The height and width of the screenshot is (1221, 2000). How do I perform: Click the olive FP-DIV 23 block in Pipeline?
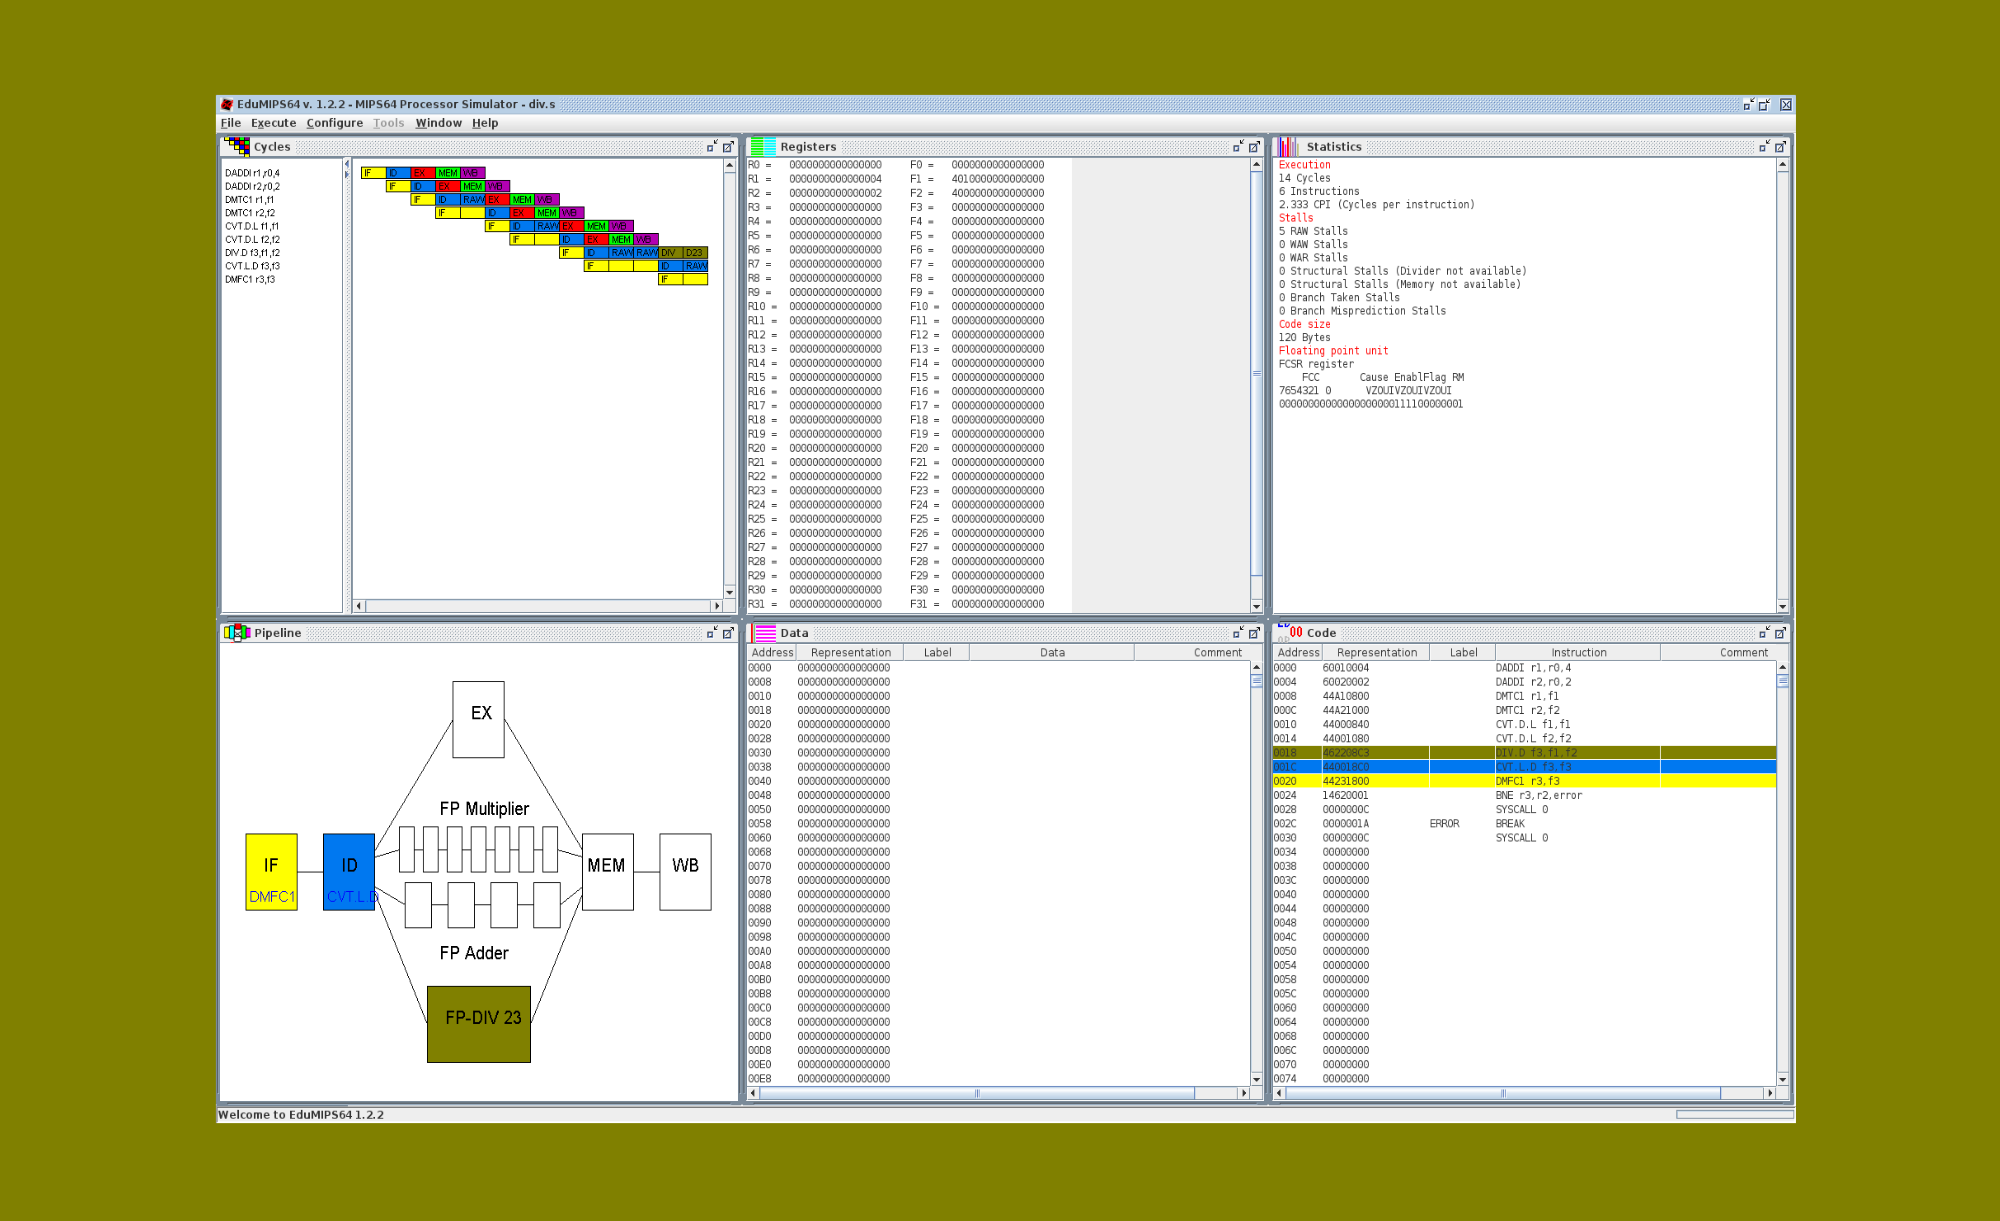coord(479,1024)
